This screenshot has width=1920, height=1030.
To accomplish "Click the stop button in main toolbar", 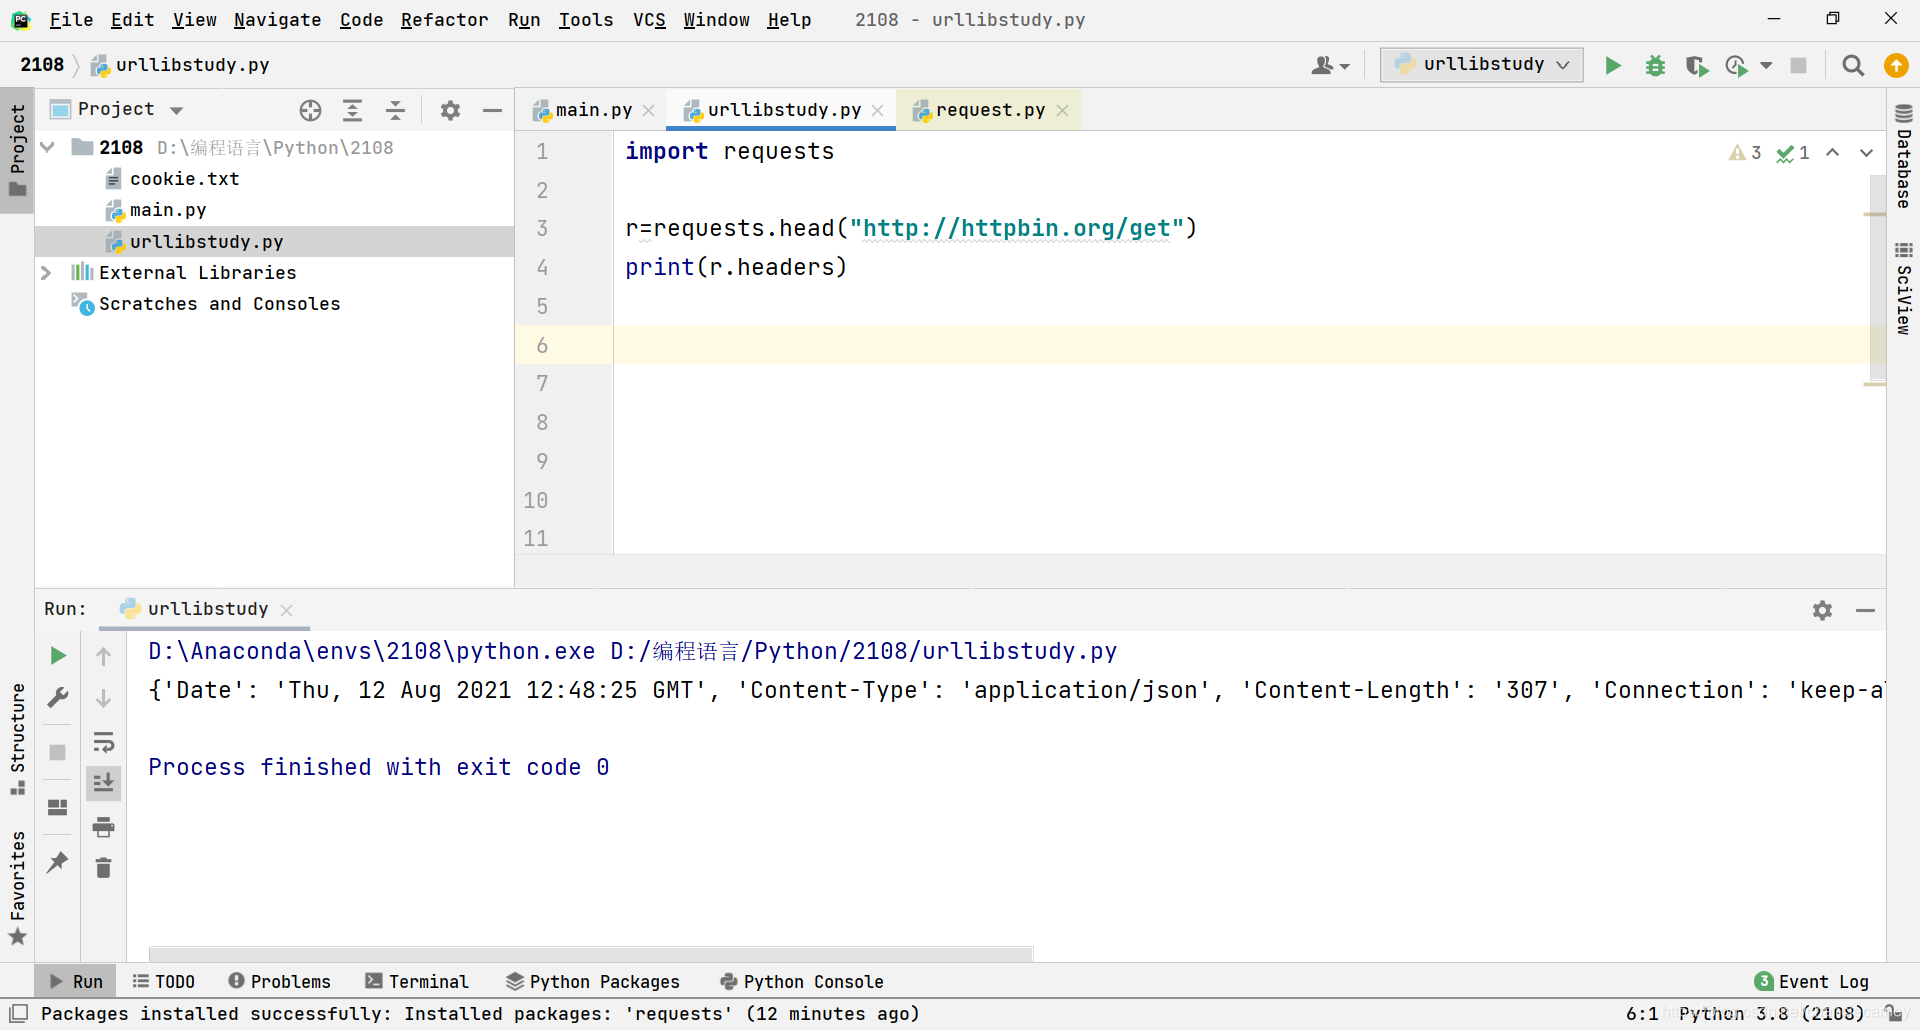I will [x=1798, y=65].
